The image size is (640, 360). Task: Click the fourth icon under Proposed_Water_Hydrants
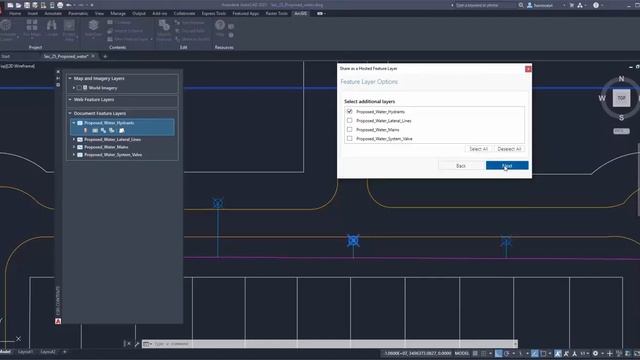(111, 131)
